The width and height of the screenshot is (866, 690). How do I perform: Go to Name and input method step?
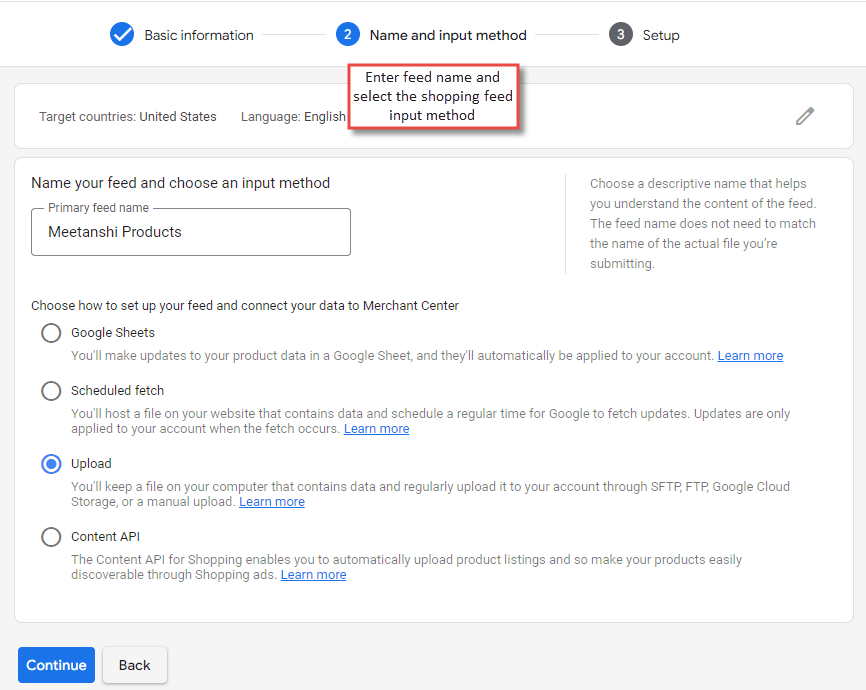point(448,35)
